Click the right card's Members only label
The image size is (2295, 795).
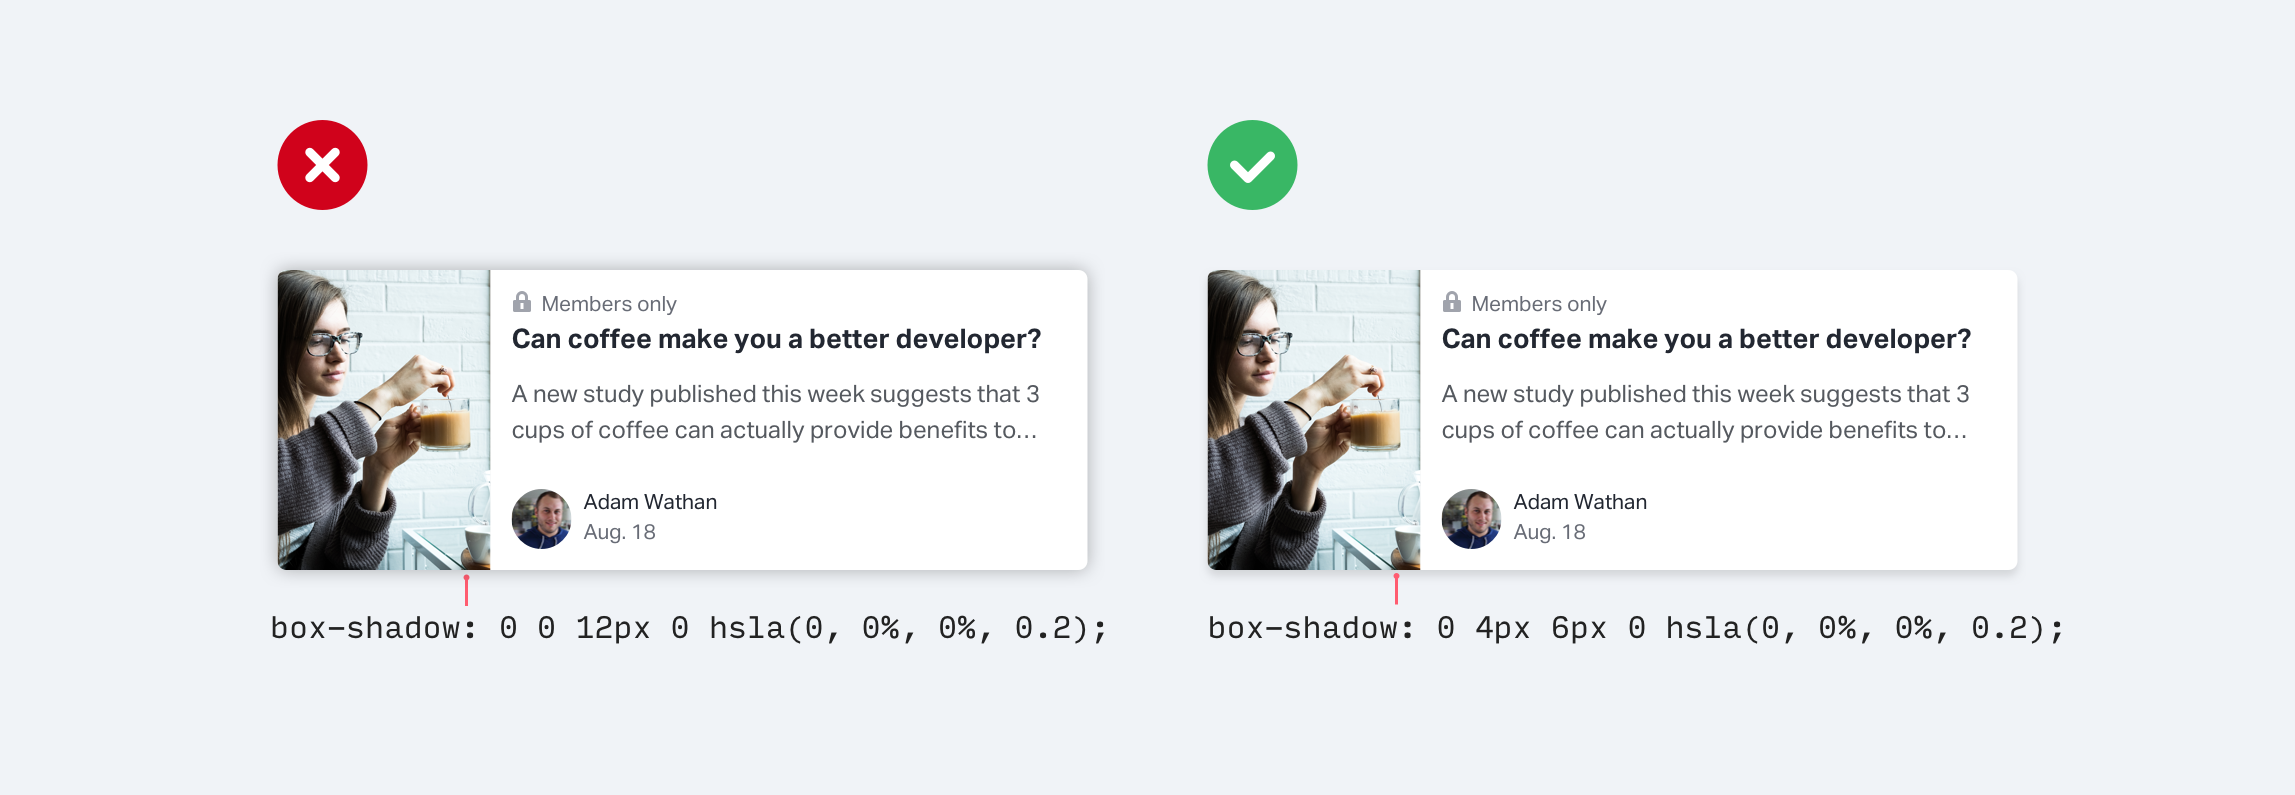tap(1539, 304)
